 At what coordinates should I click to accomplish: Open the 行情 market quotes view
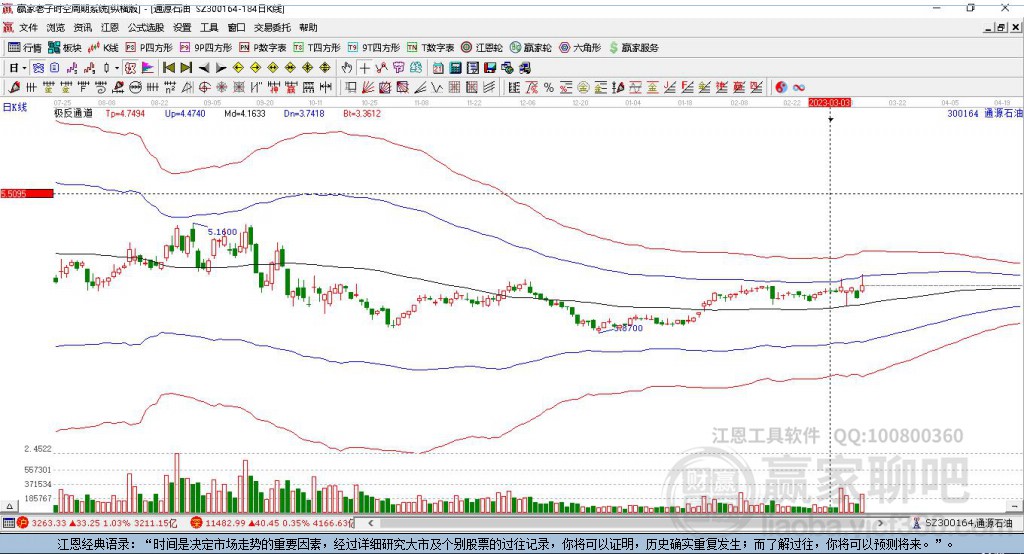click(x=24, y=48)
